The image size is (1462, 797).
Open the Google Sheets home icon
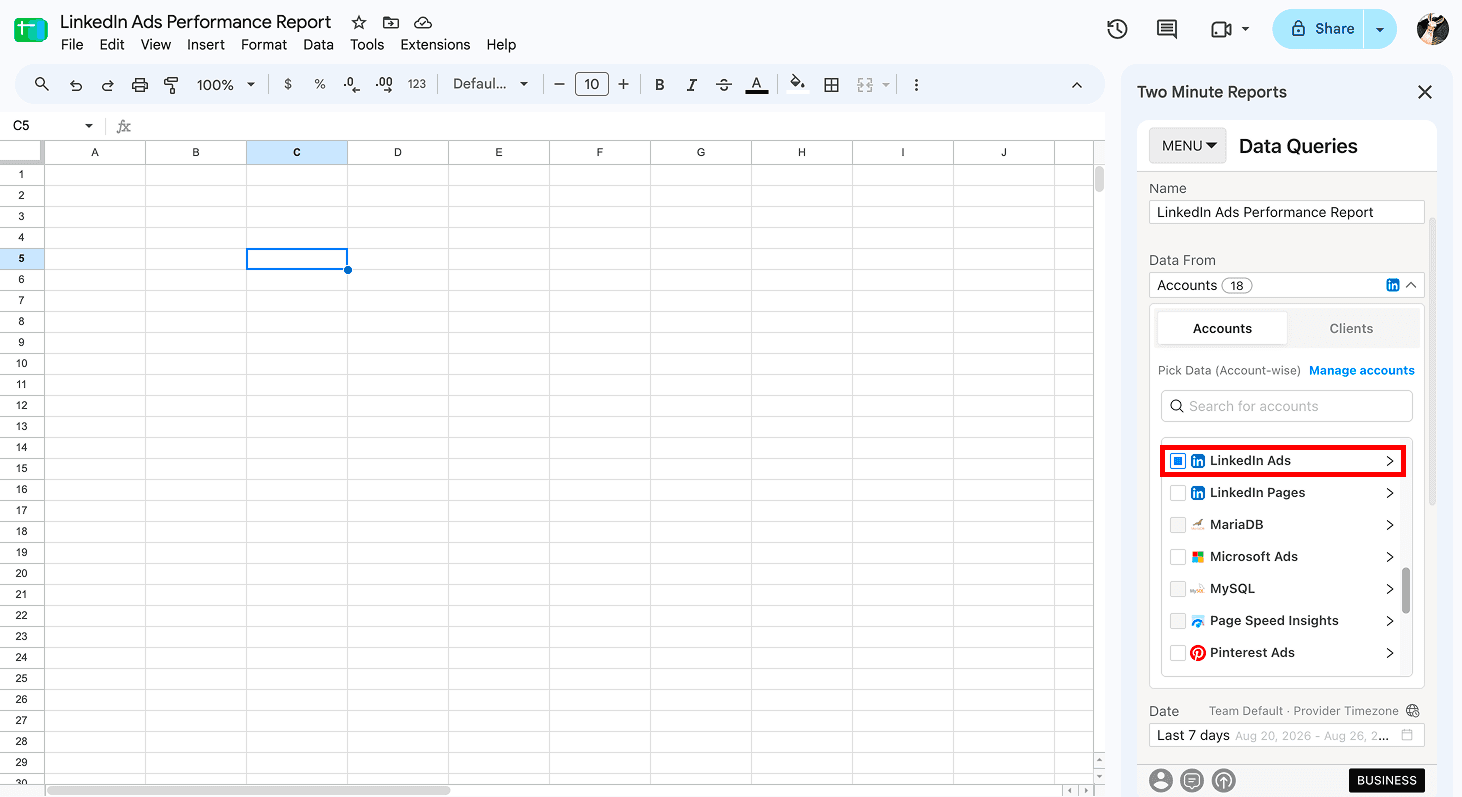click(x=30, y=30)
